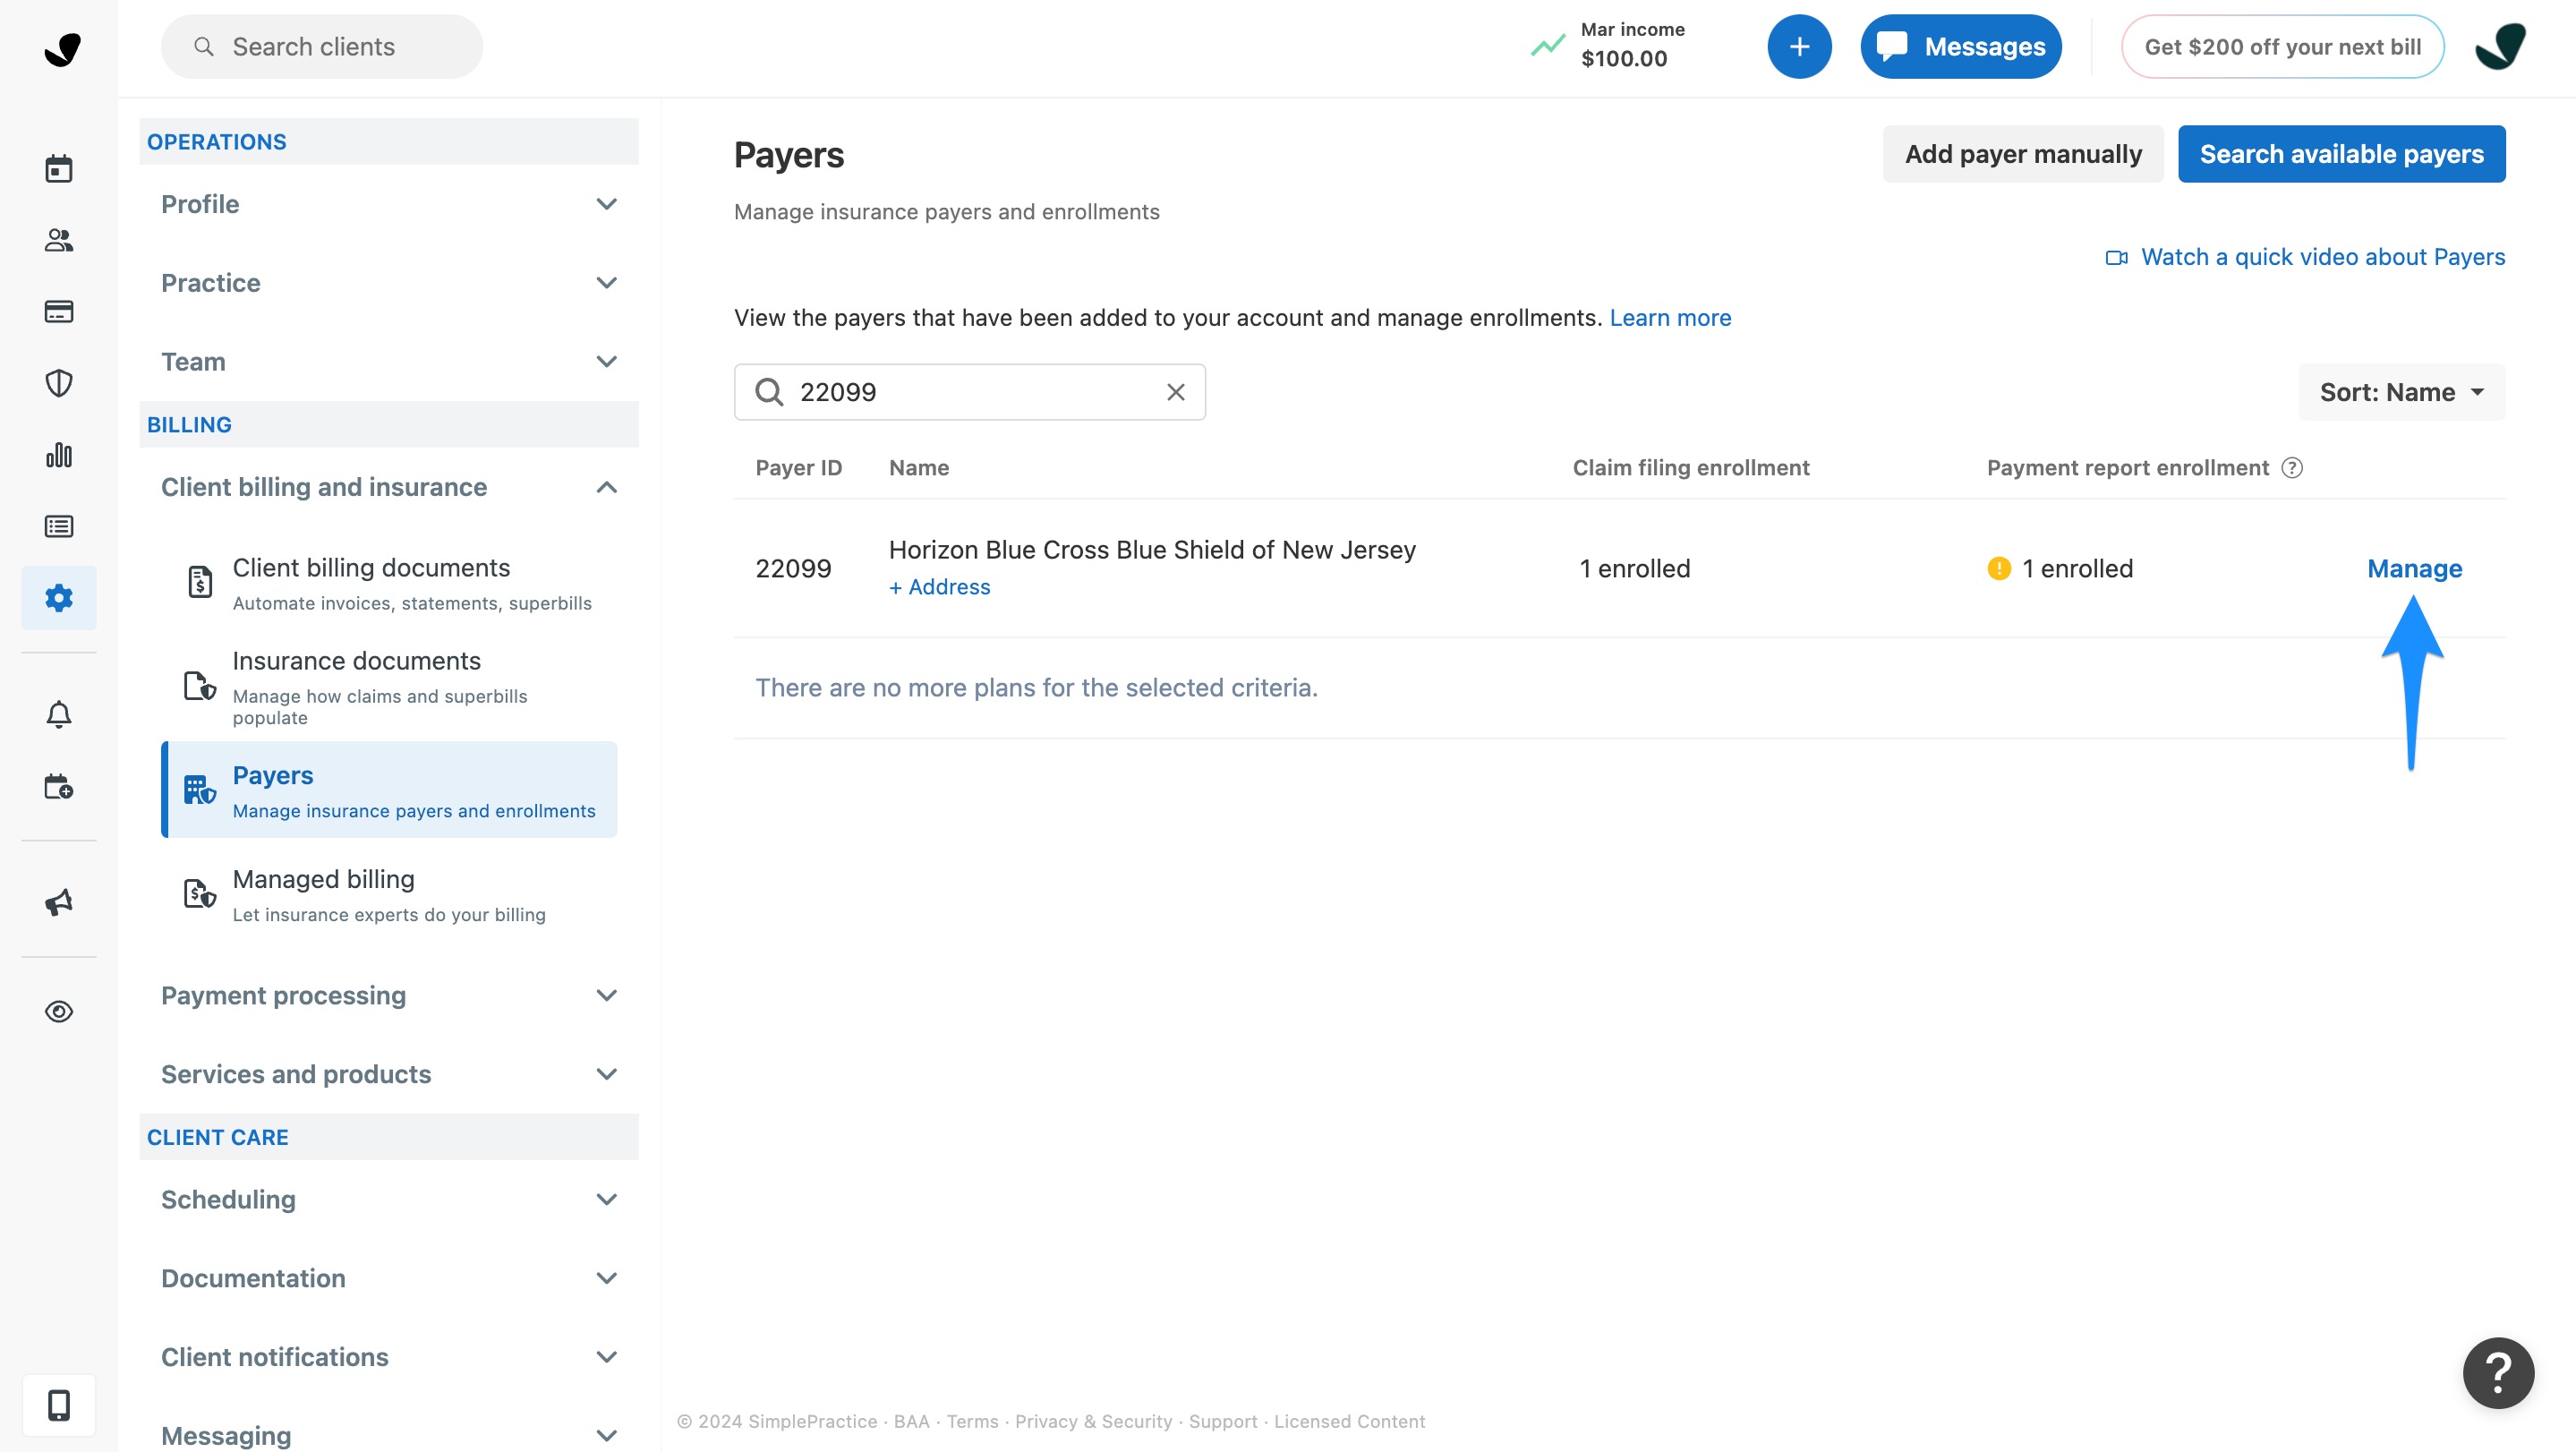
Task: Click the Mar income trend indicator
Action: click(x=1548, y=45)
